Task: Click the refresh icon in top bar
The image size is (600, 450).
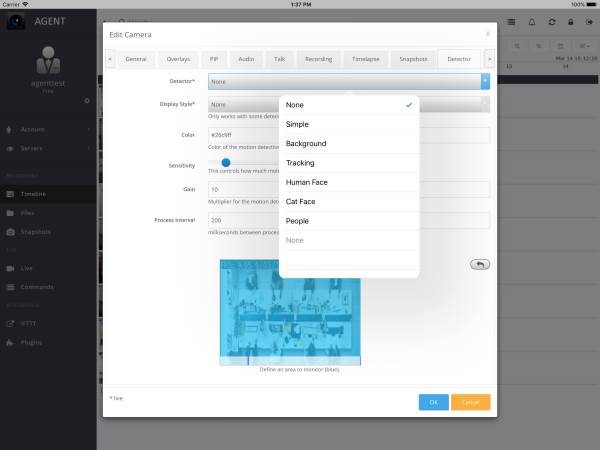Action: pyautogui.click(x=552, y=22)
